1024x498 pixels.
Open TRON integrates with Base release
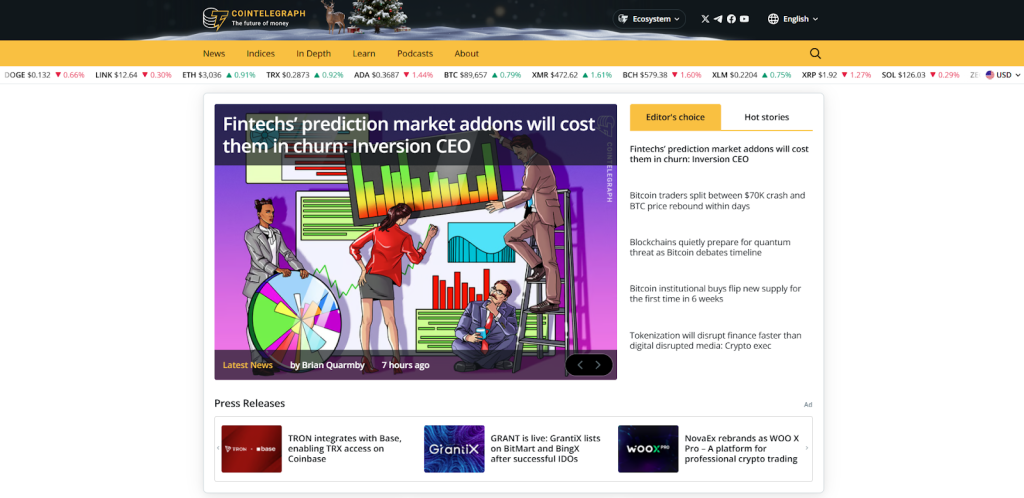point(345,448)
